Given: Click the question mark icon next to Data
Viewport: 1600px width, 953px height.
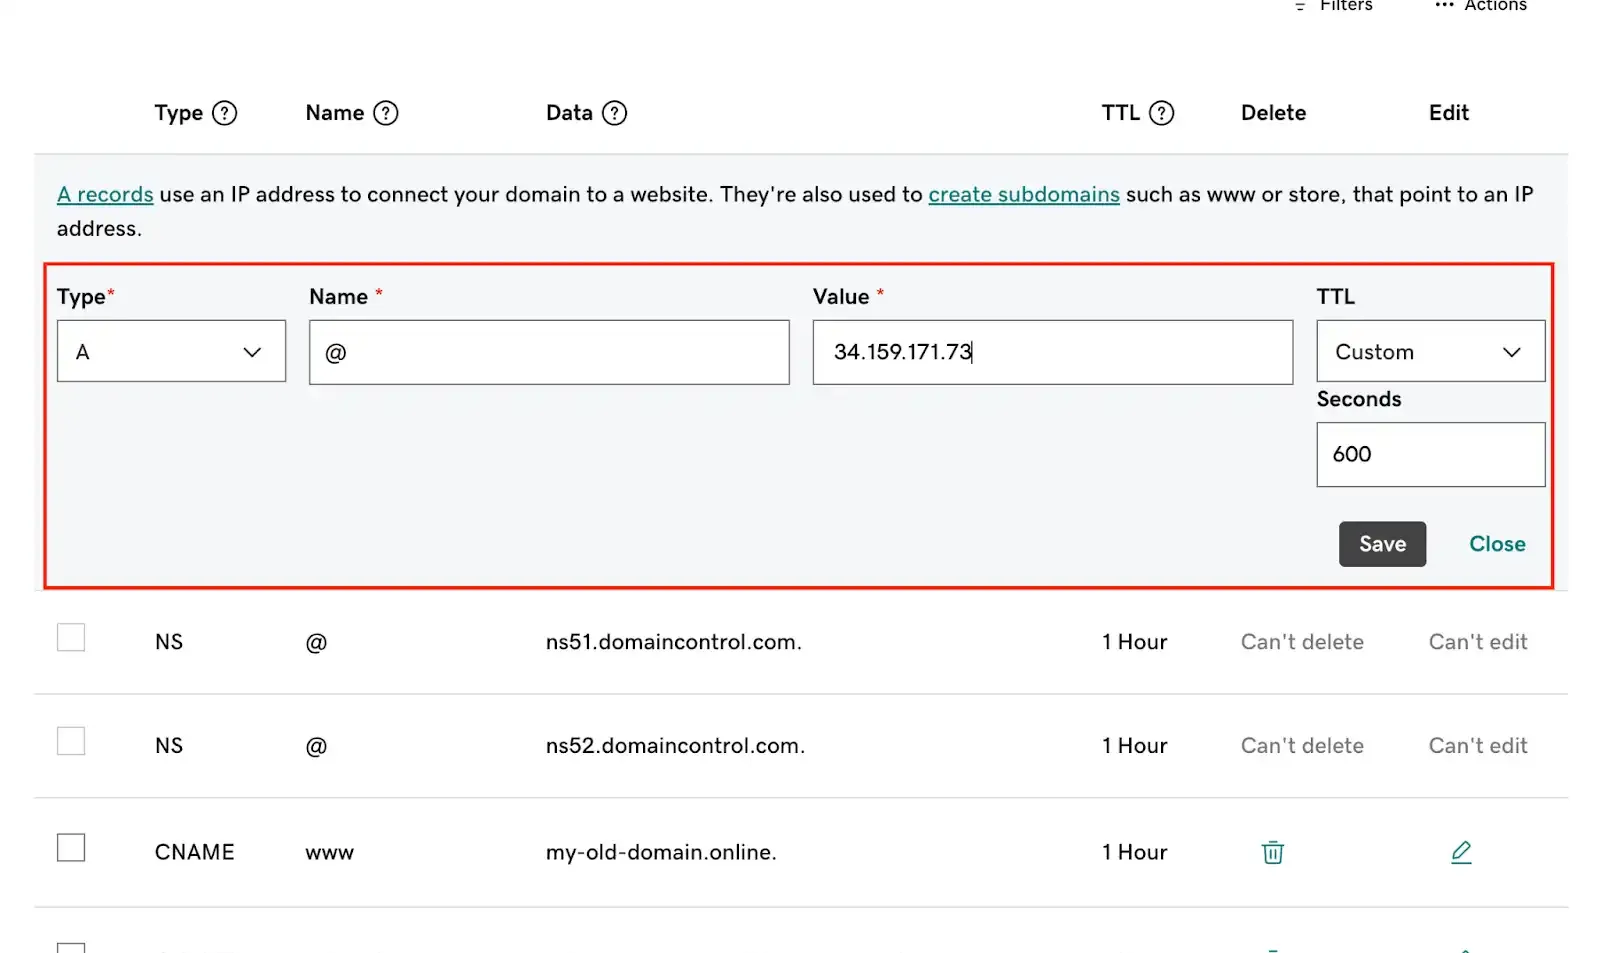Looking at the screenshot, I should point(614,113).
